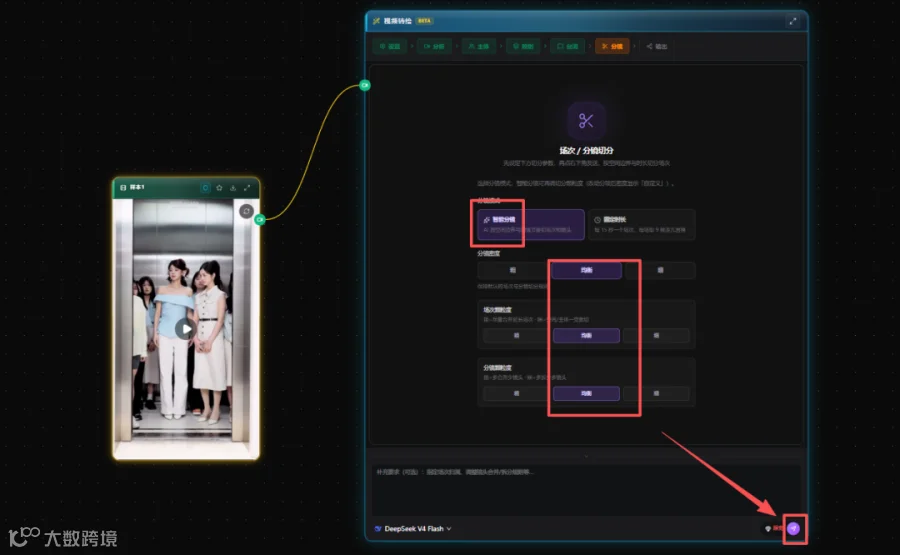Click the purple send button at panel bottom
The height and width of the screenshot is (555, 900).
793,529
